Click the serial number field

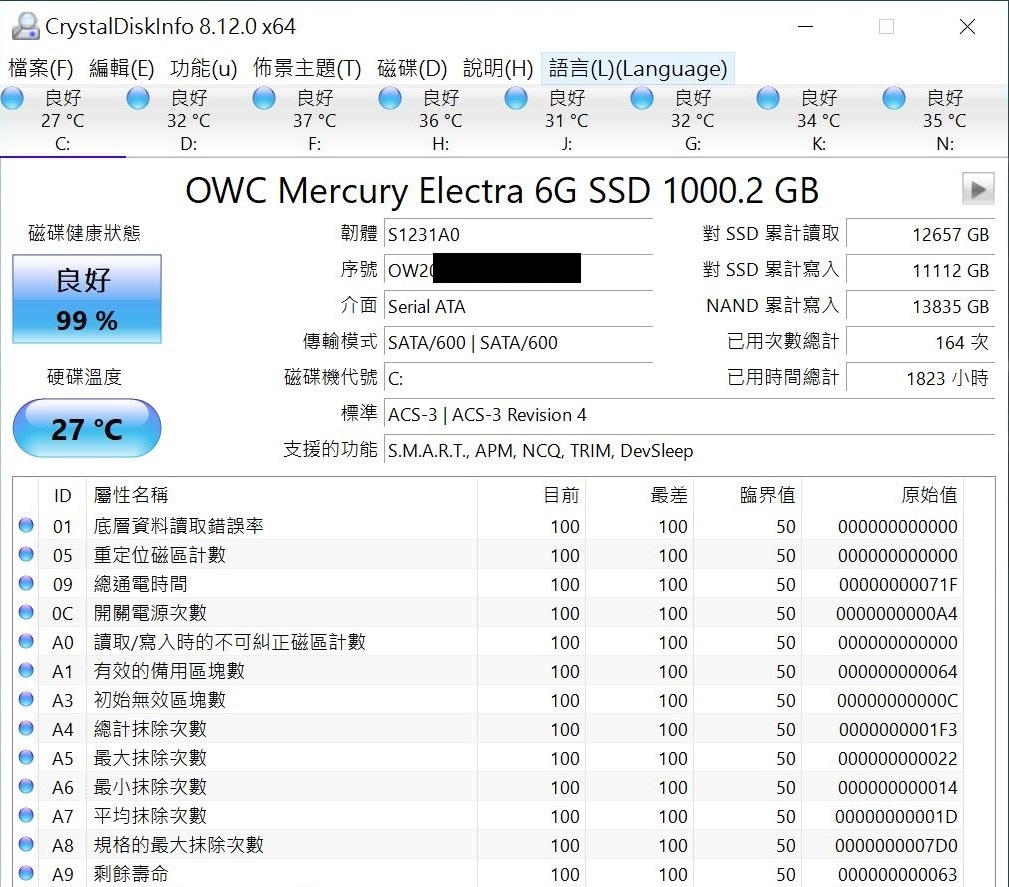click(x=518, y=270)
